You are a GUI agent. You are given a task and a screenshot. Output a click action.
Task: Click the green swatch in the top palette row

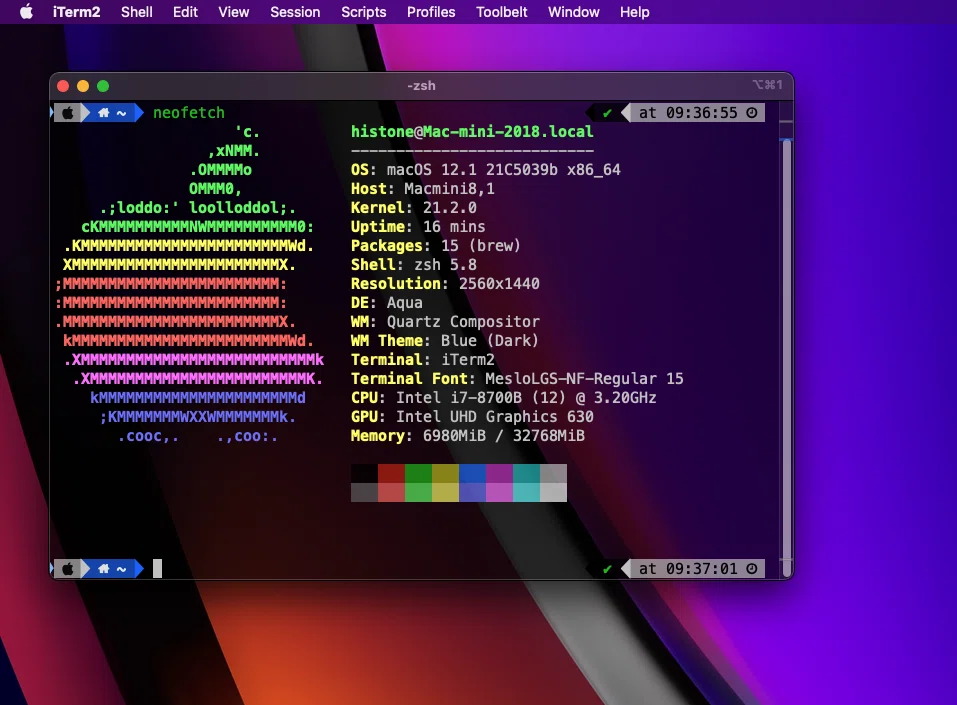pos(419,474)
